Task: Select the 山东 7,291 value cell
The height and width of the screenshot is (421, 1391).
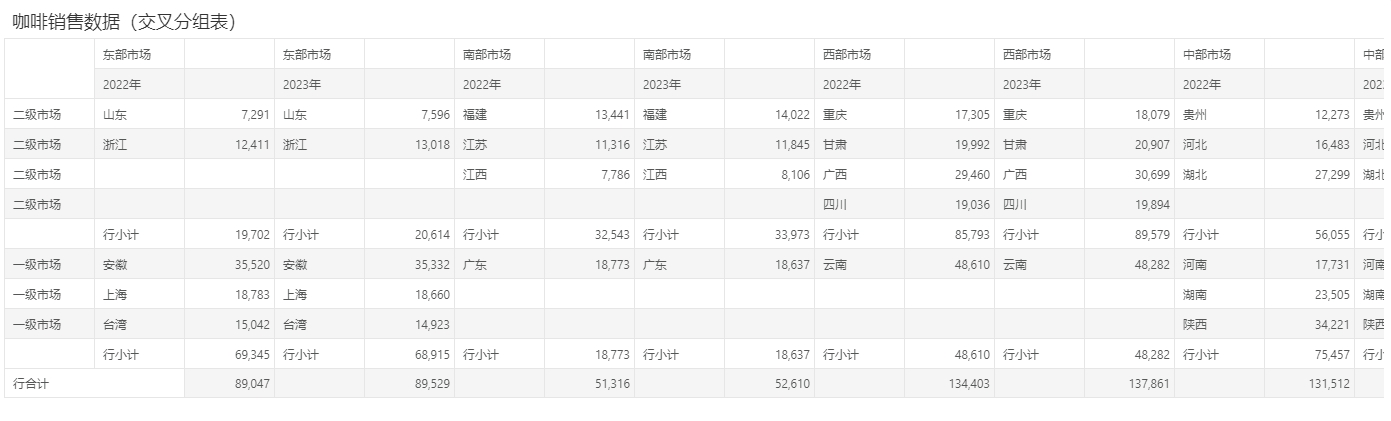Action: [x=230, y=114]
